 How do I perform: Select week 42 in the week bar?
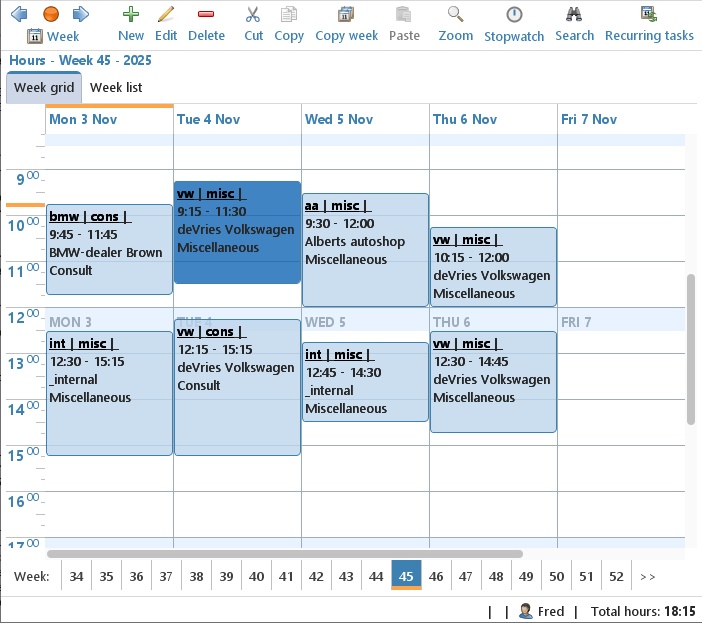(316, 576)
